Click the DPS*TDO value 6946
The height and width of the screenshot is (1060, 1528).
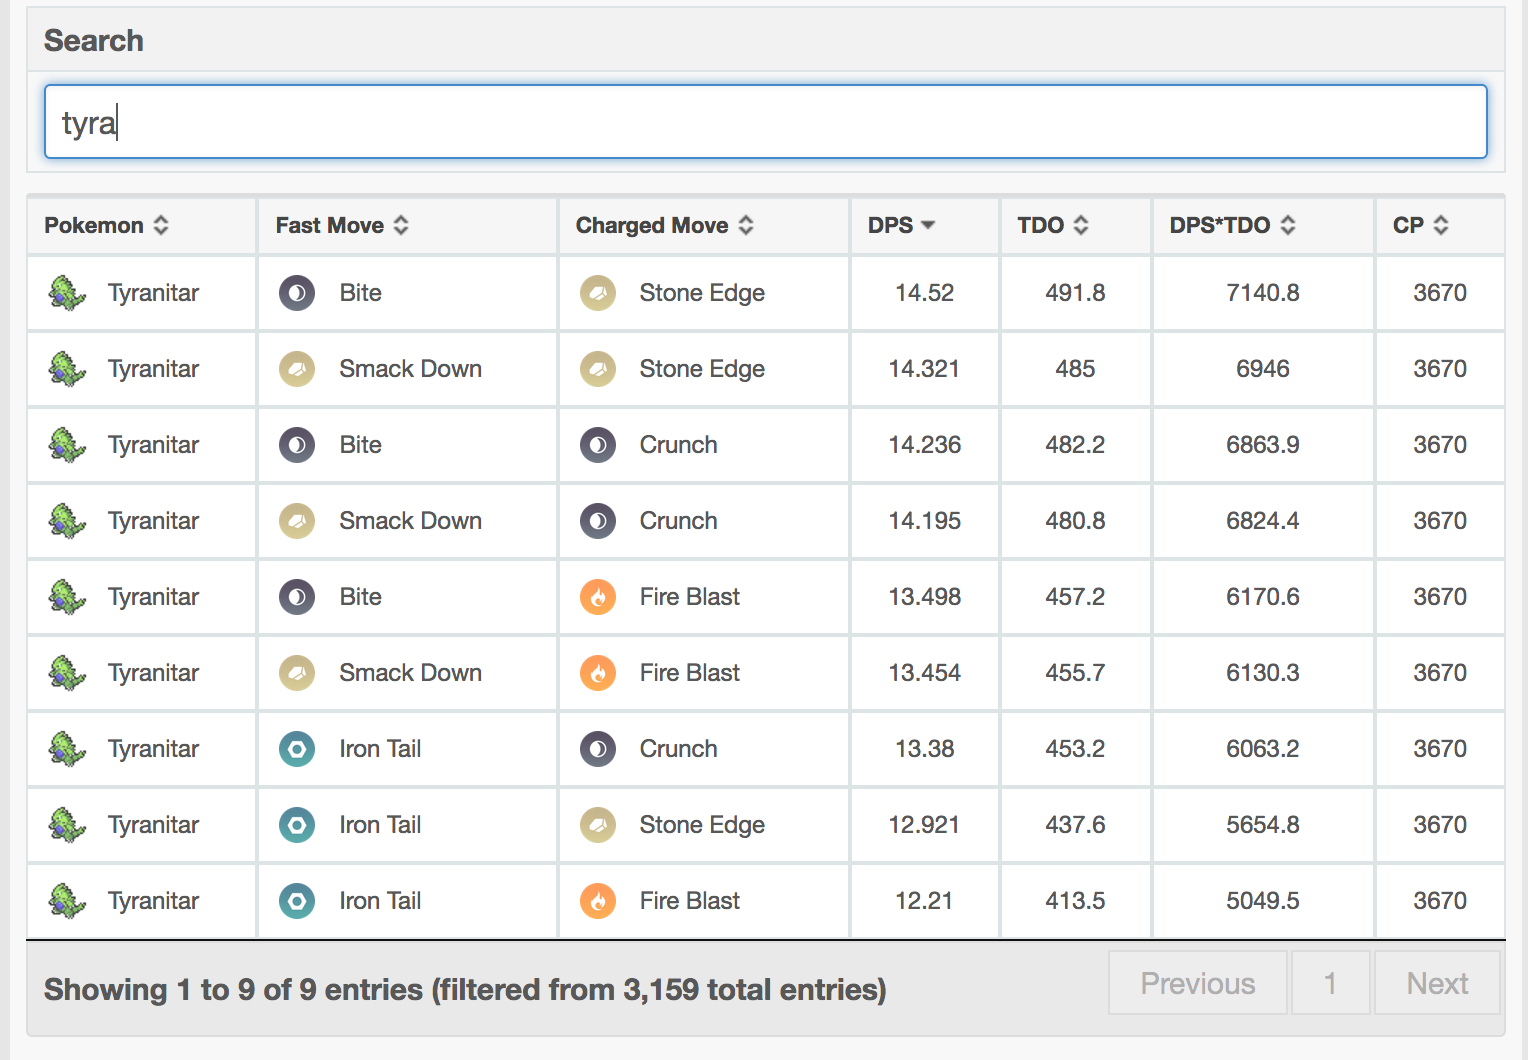1263,369
